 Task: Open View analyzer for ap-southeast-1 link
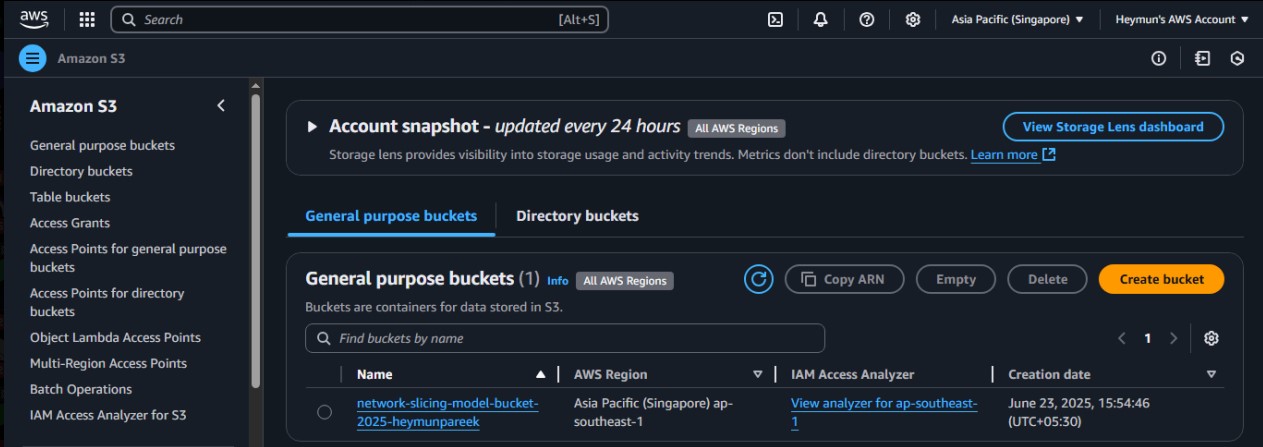884,413
